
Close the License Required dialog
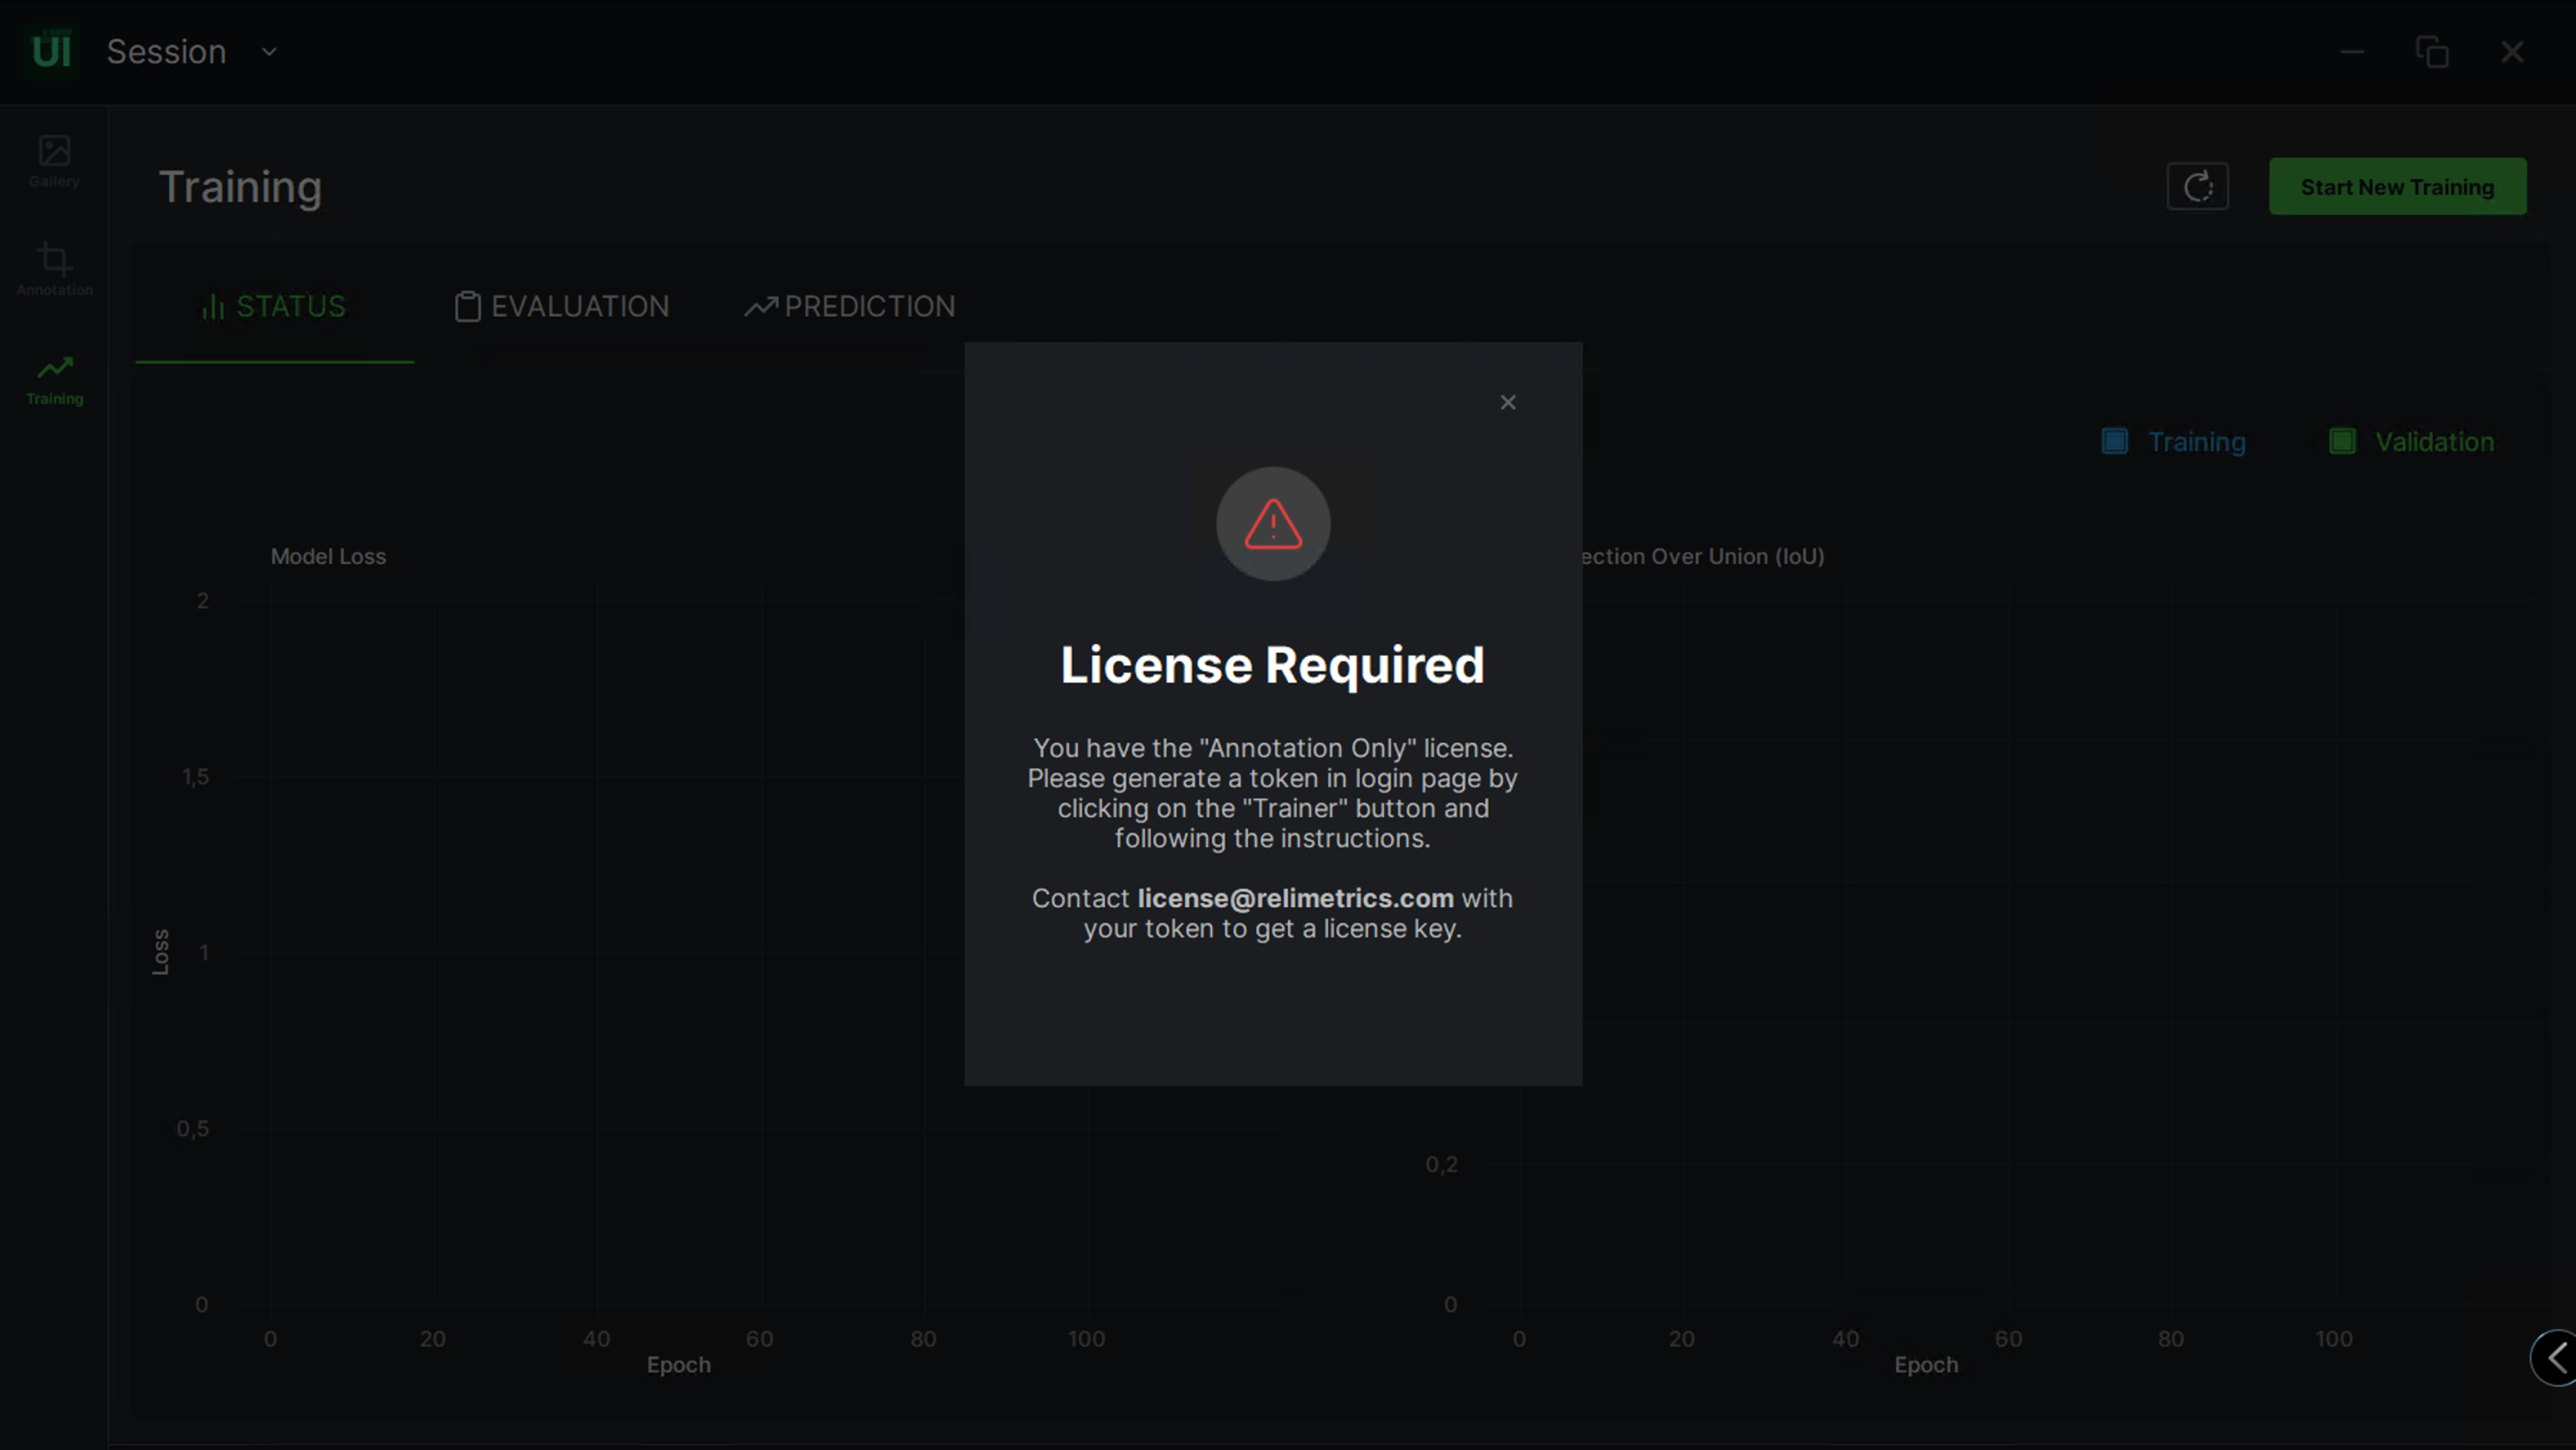point(1507,402)
